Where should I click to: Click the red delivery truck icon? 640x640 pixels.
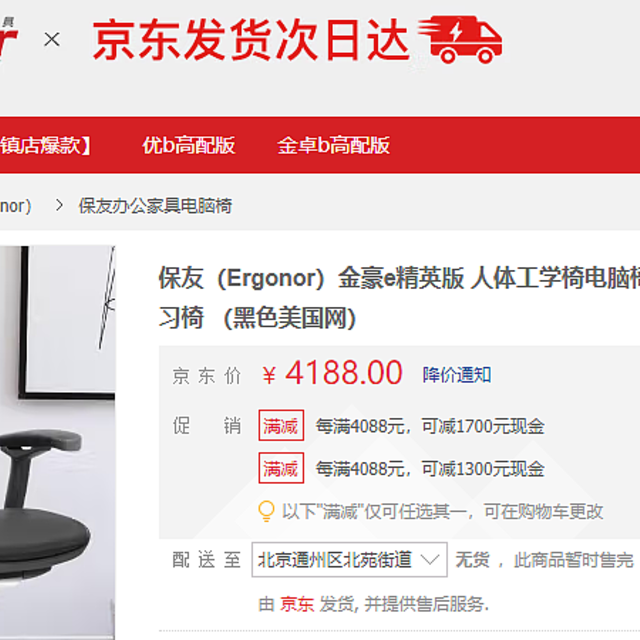460,40
